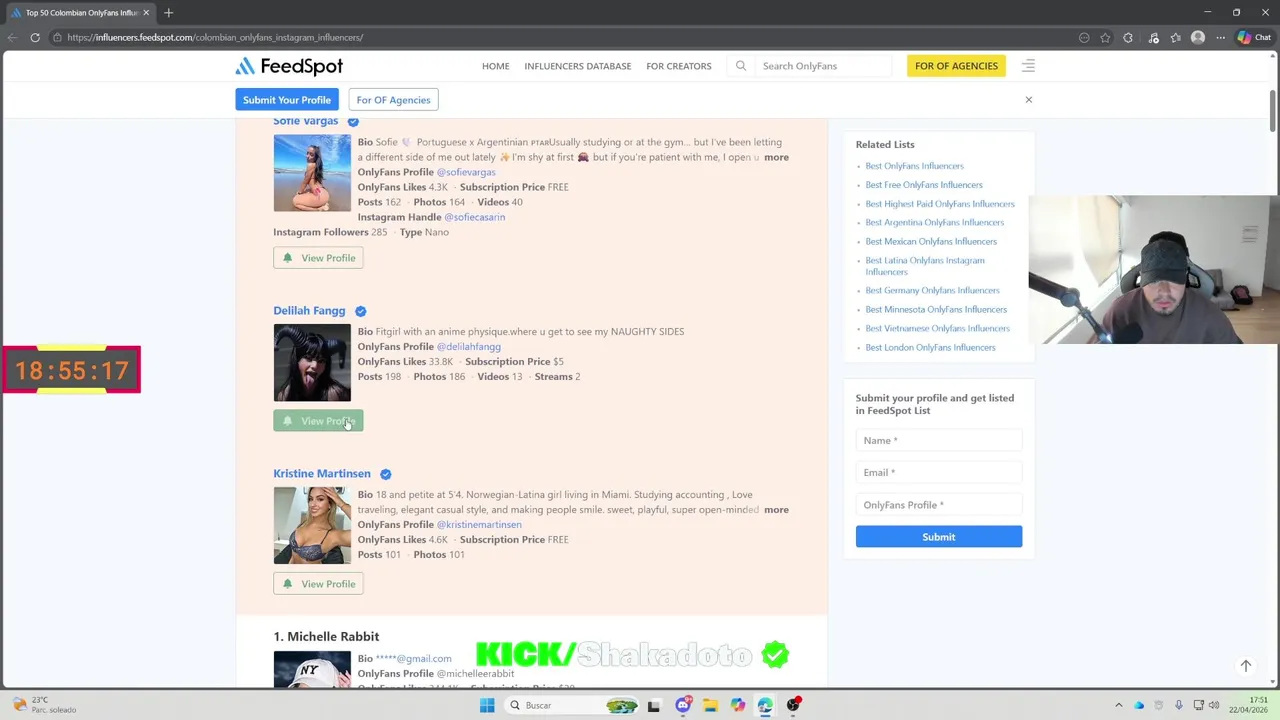The image size is (1280, 720).
Task: Open the @kristinemartinsen OnlyFans profile link
Action: click(479, 525)
